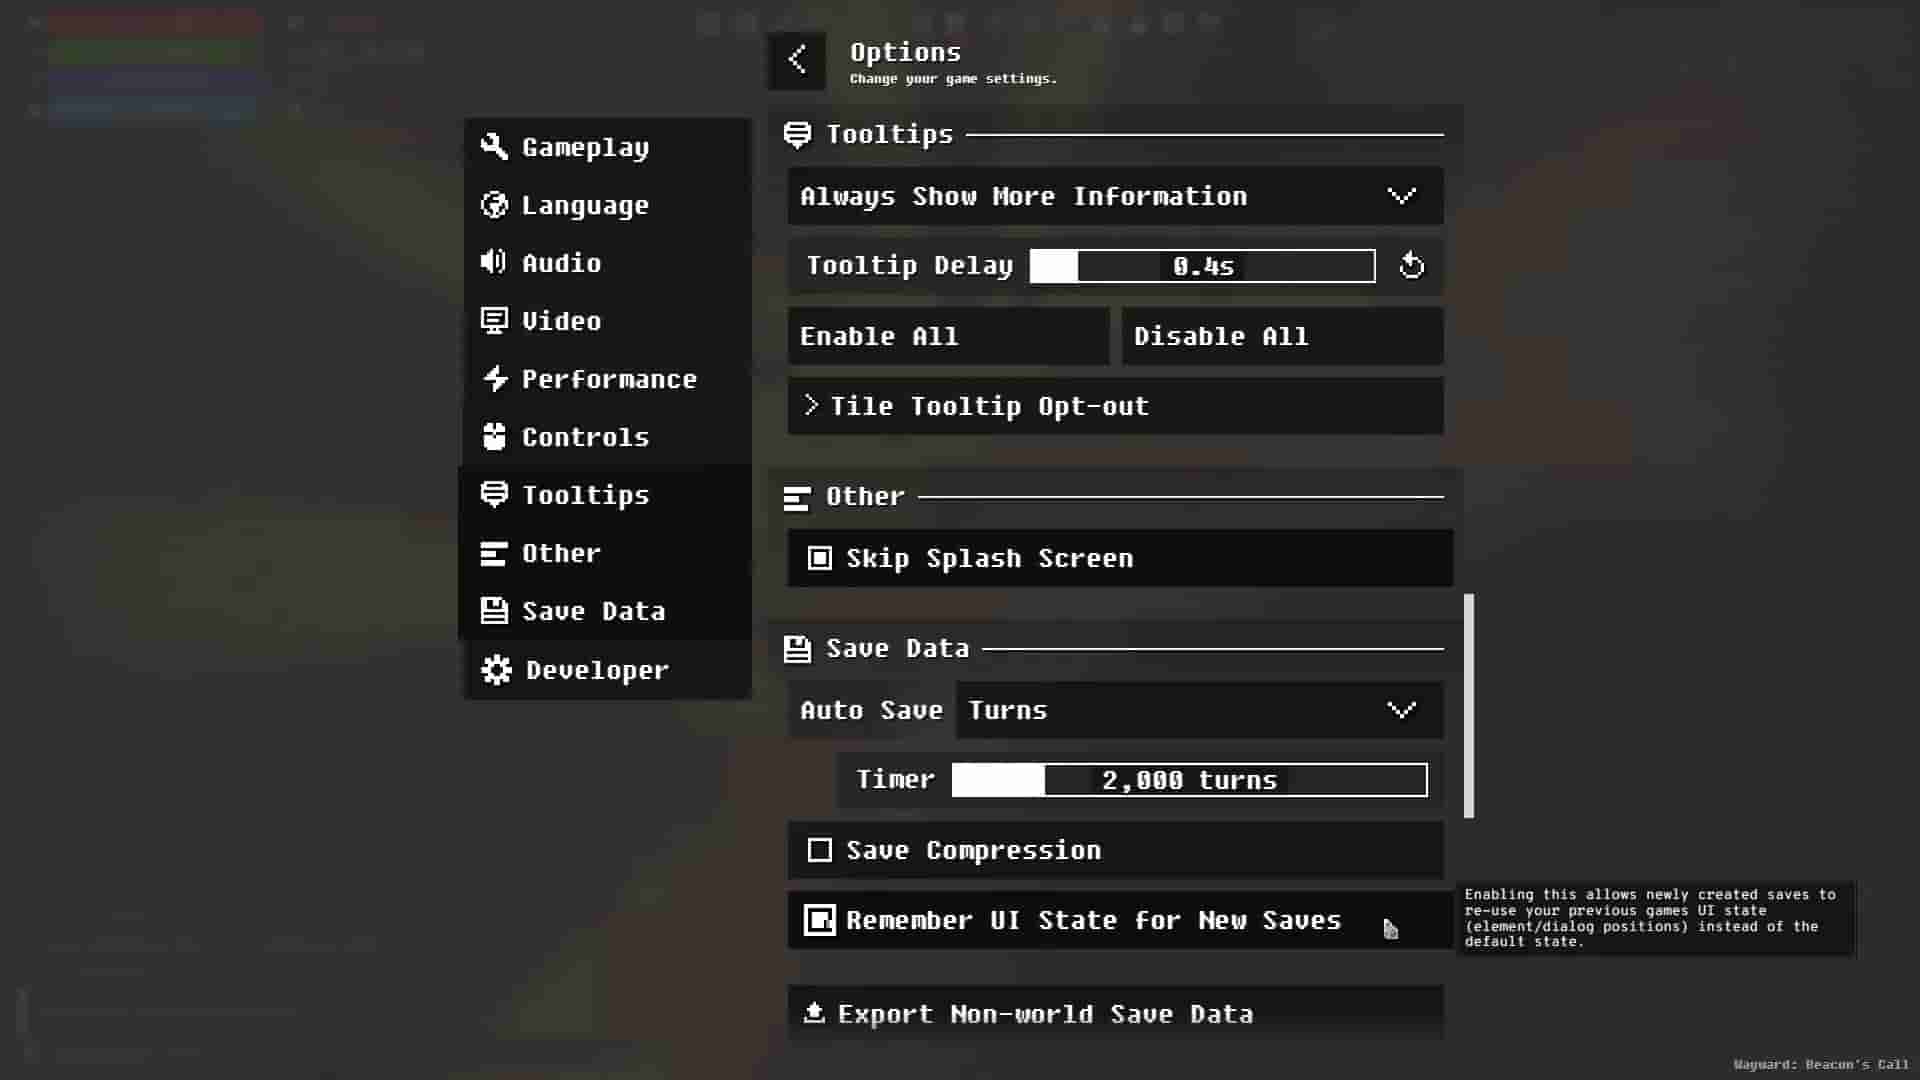Click the options panel vertical scrollbar

tap(1469, 706)
